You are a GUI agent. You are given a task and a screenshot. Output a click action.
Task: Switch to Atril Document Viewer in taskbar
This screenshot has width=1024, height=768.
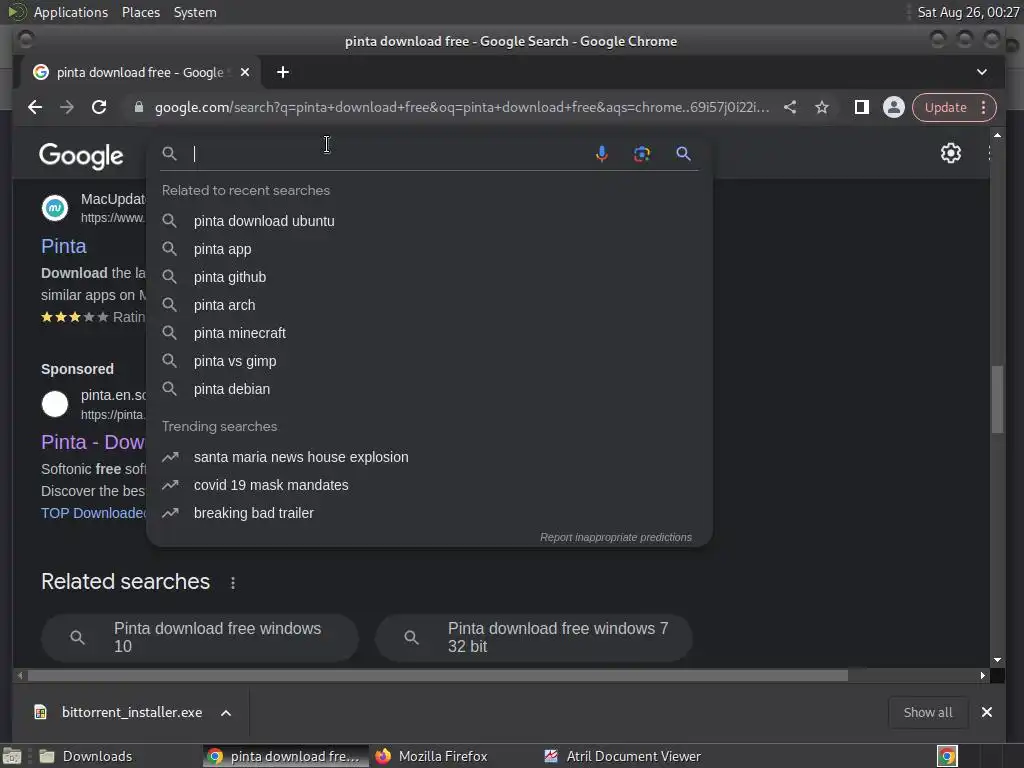point(623,756)
